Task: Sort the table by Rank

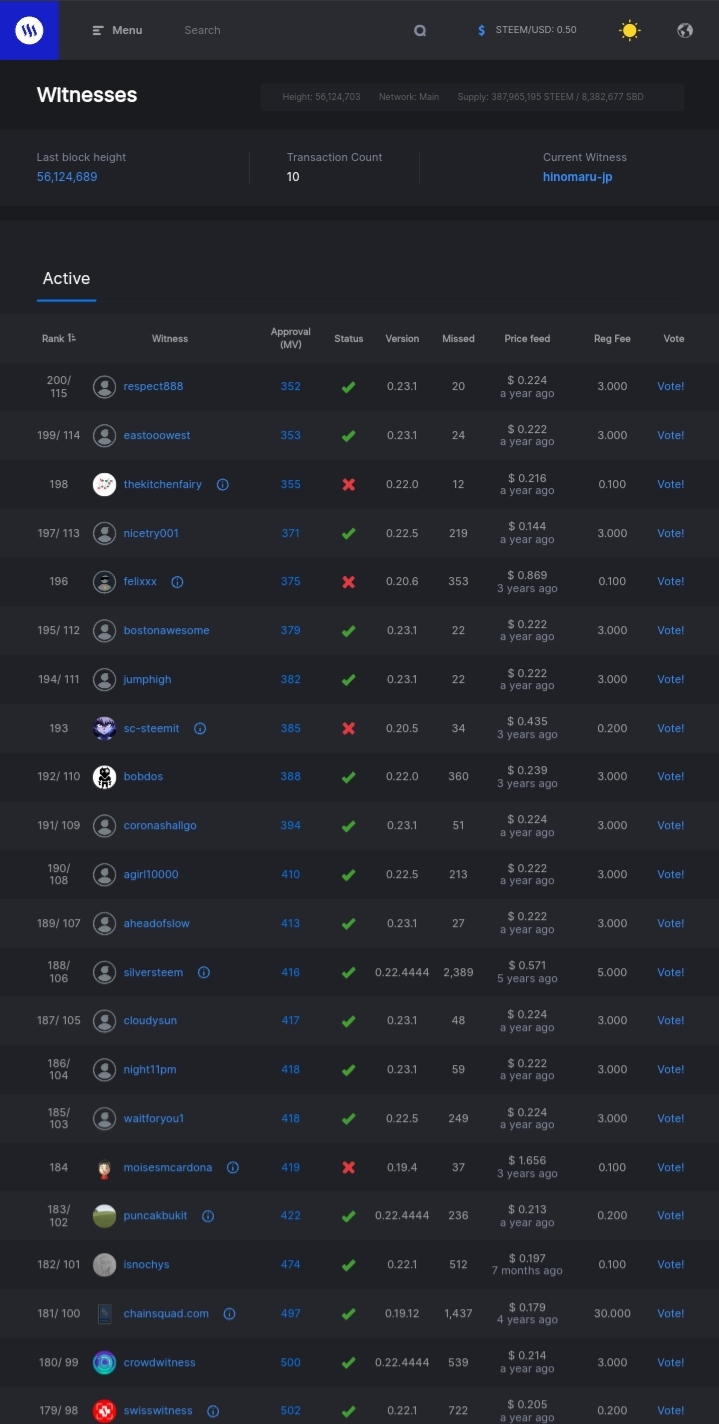Action: pos(59,338)
